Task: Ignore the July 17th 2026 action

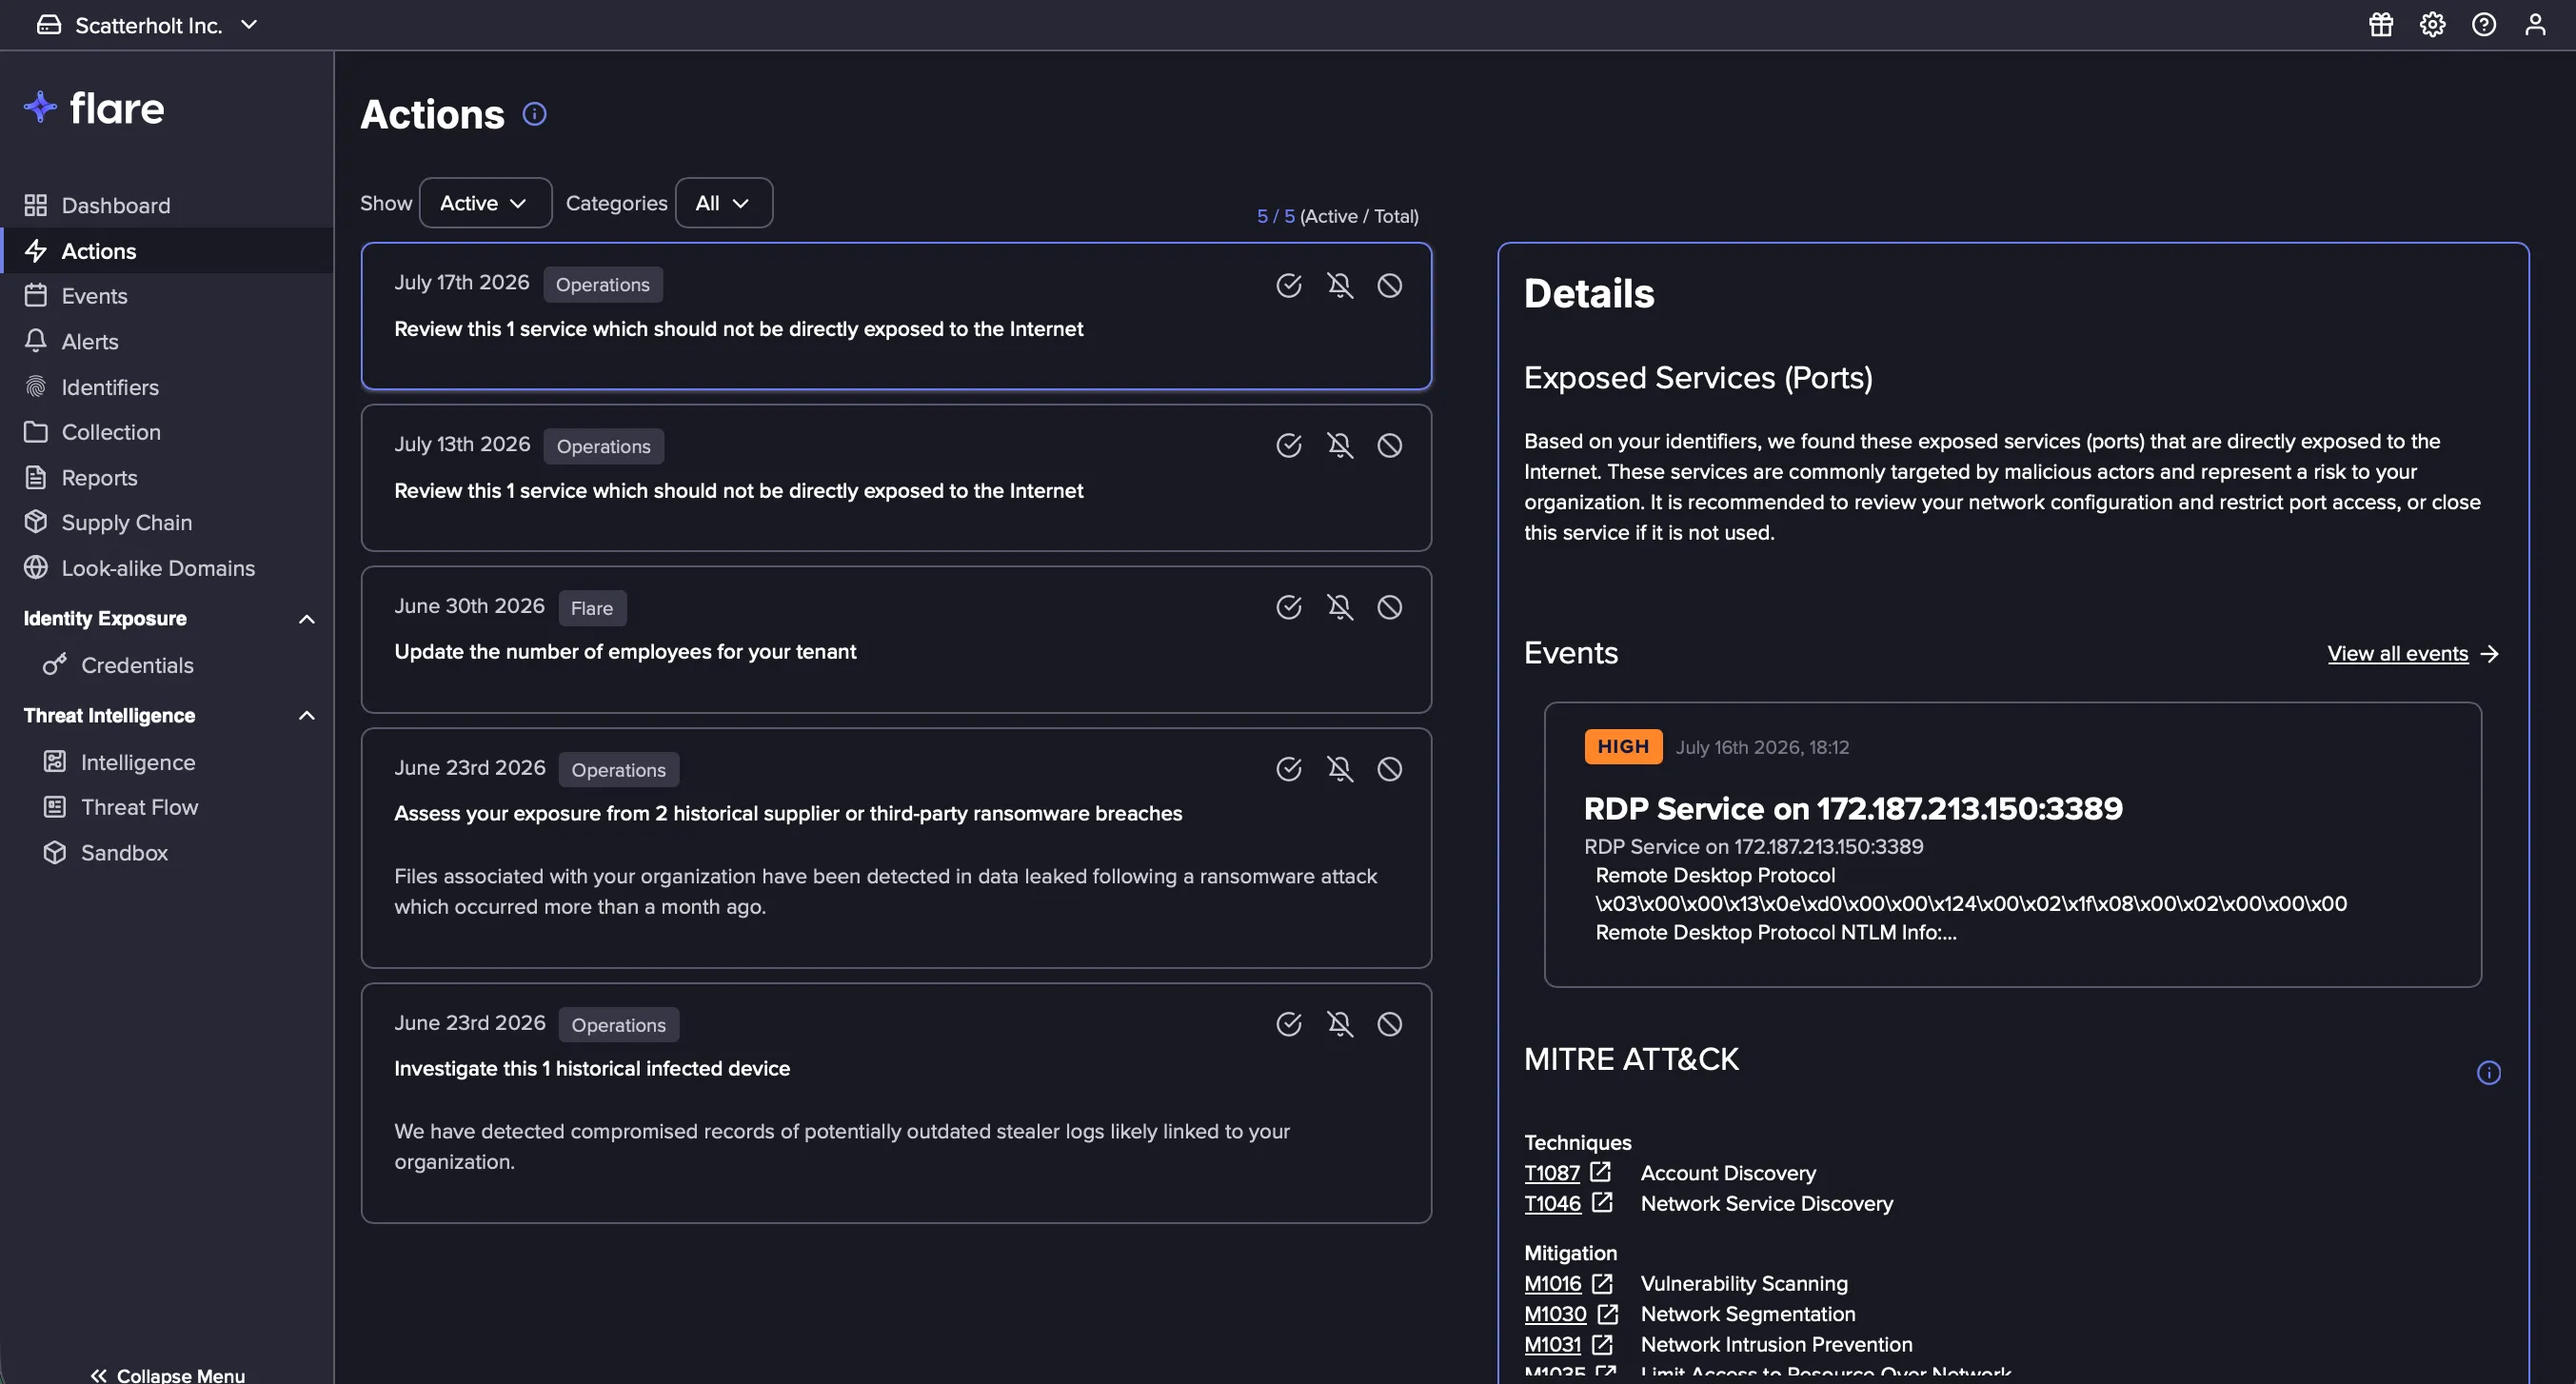Action: click(x=1390, y=285)
